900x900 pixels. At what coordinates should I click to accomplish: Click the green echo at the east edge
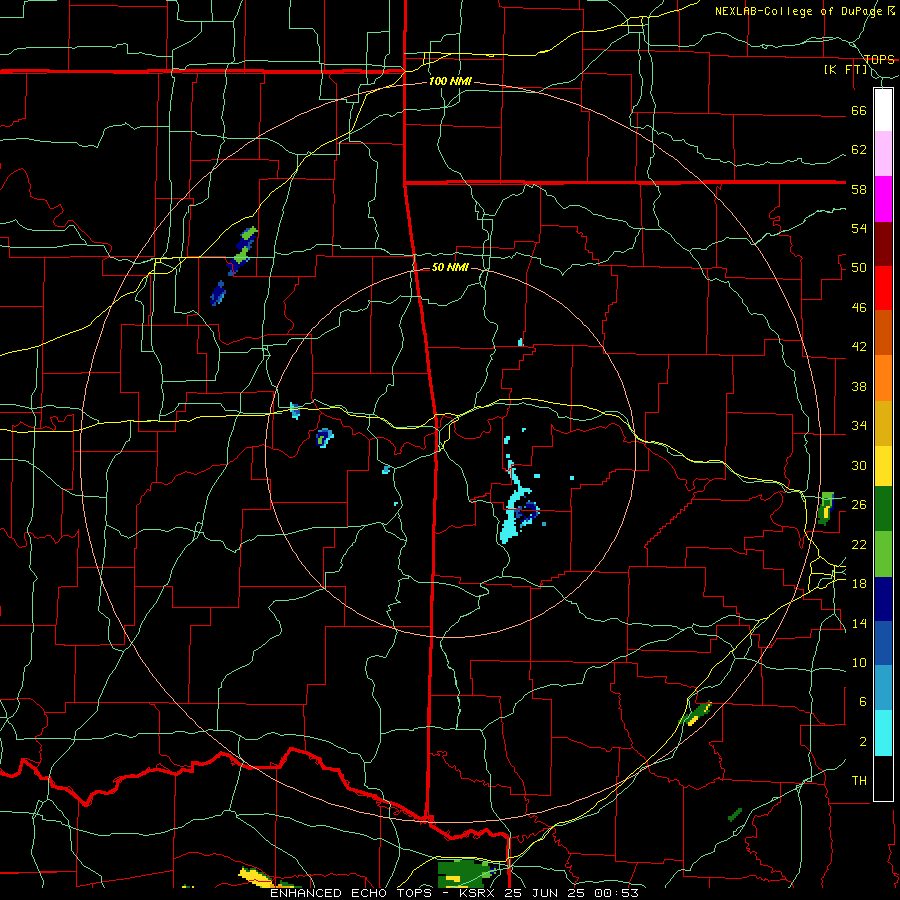pyautogui.click(x=826, y=508)
